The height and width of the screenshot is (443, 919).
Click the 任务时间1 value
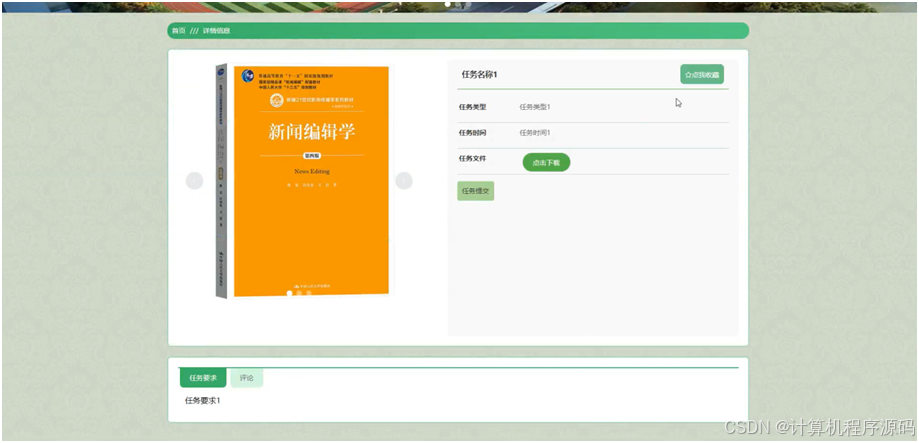tap(535, 133)
